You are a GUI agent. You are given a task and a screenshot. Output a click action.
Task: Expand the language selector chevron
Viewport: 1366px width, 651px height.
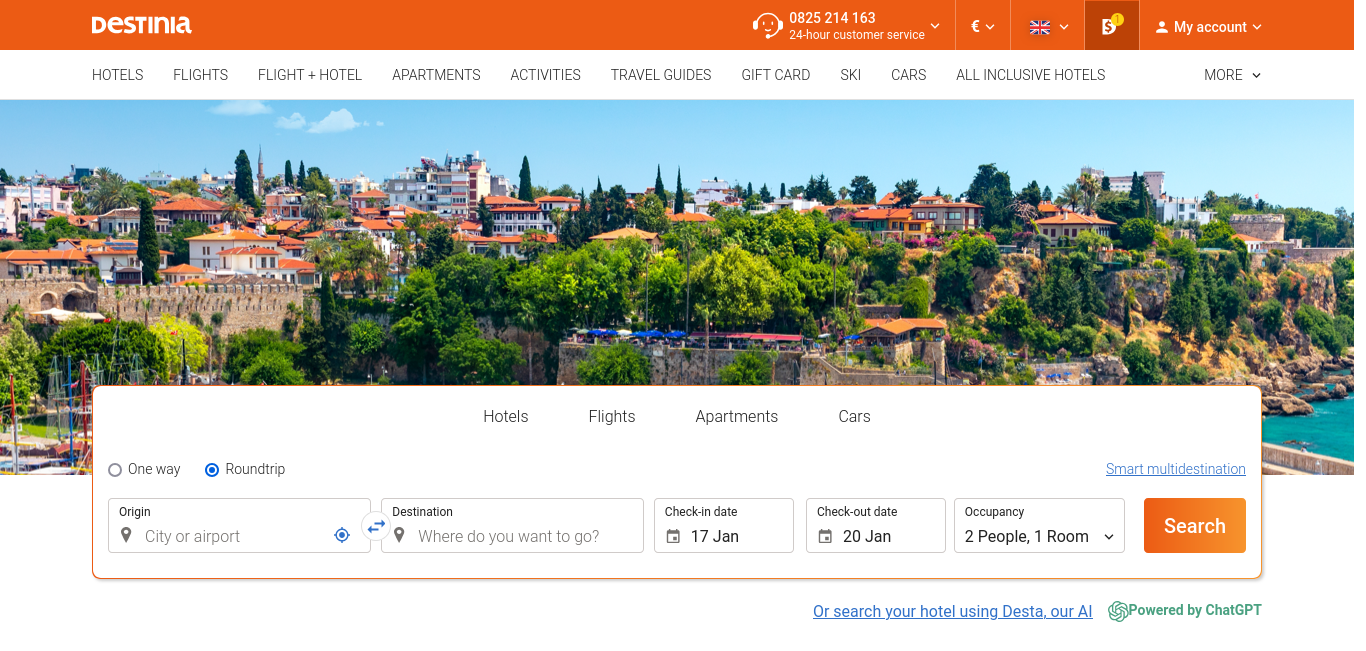click(x=1064, y=27)
